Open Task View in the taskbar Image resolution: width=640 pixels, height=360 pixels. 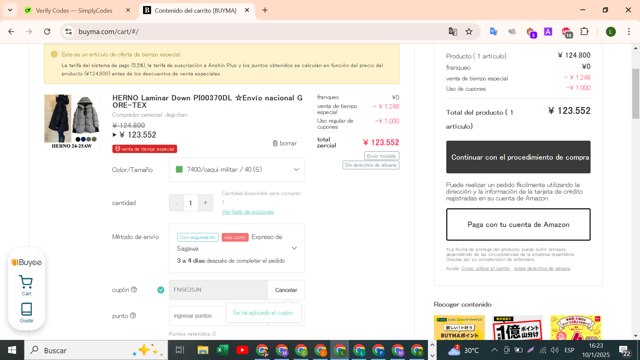tap(180, 350)
